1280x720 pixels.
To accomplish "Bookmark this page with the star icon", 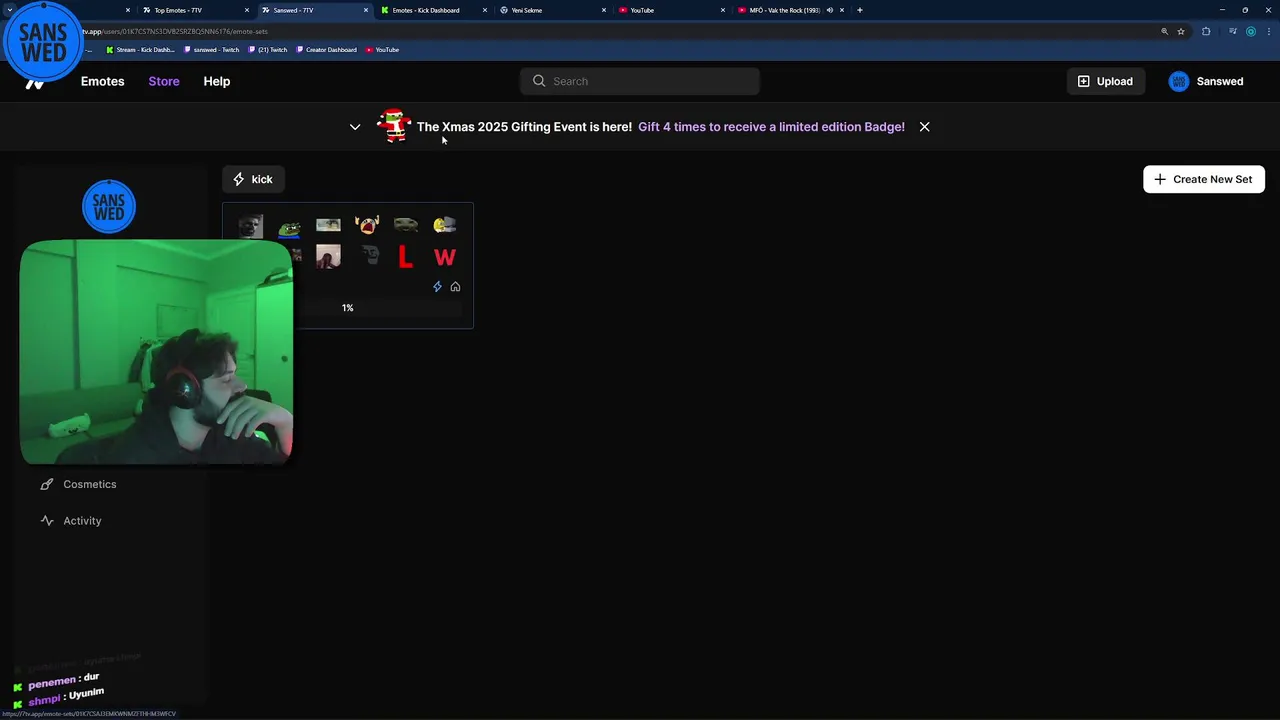I will tap(1181, 31).
